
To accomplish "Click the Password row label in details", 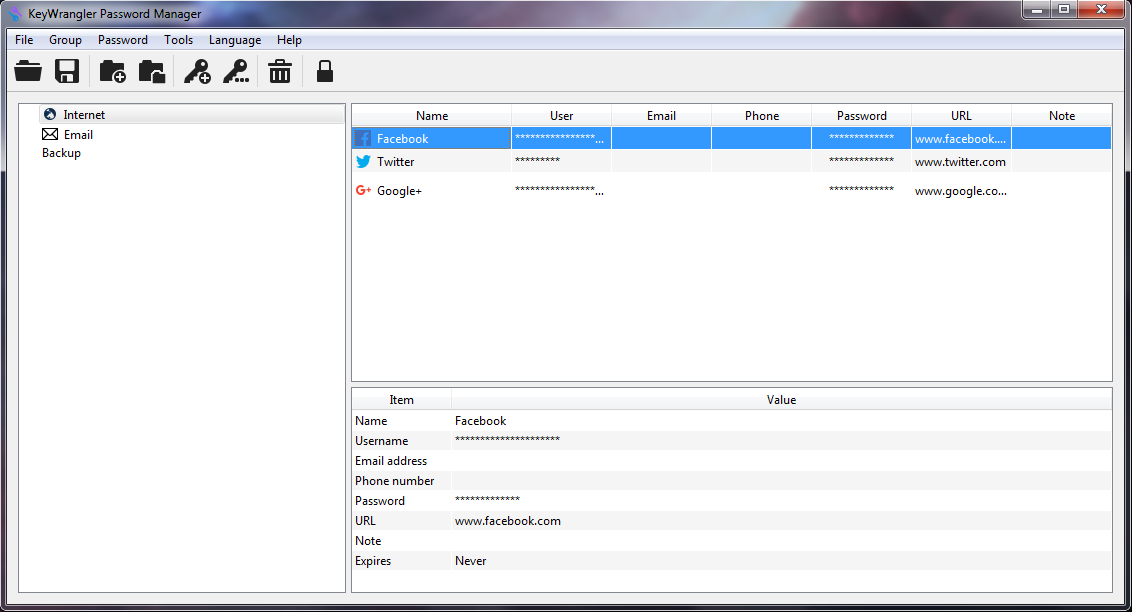I will pos(380,501).
